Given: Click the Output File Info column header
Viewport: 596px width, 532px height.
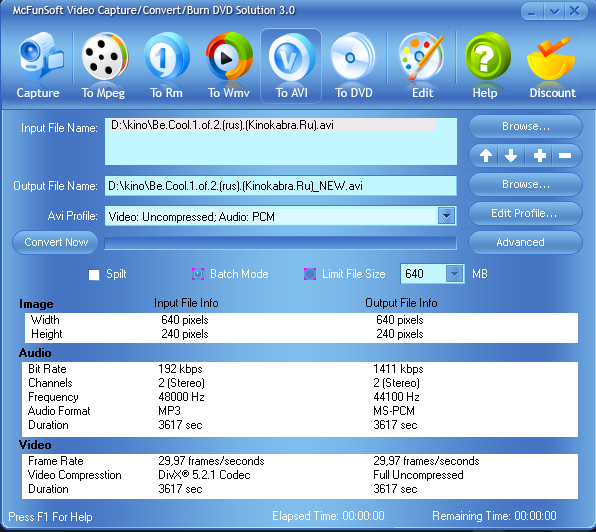Looking at the screenshot, I should coord(401,303).
